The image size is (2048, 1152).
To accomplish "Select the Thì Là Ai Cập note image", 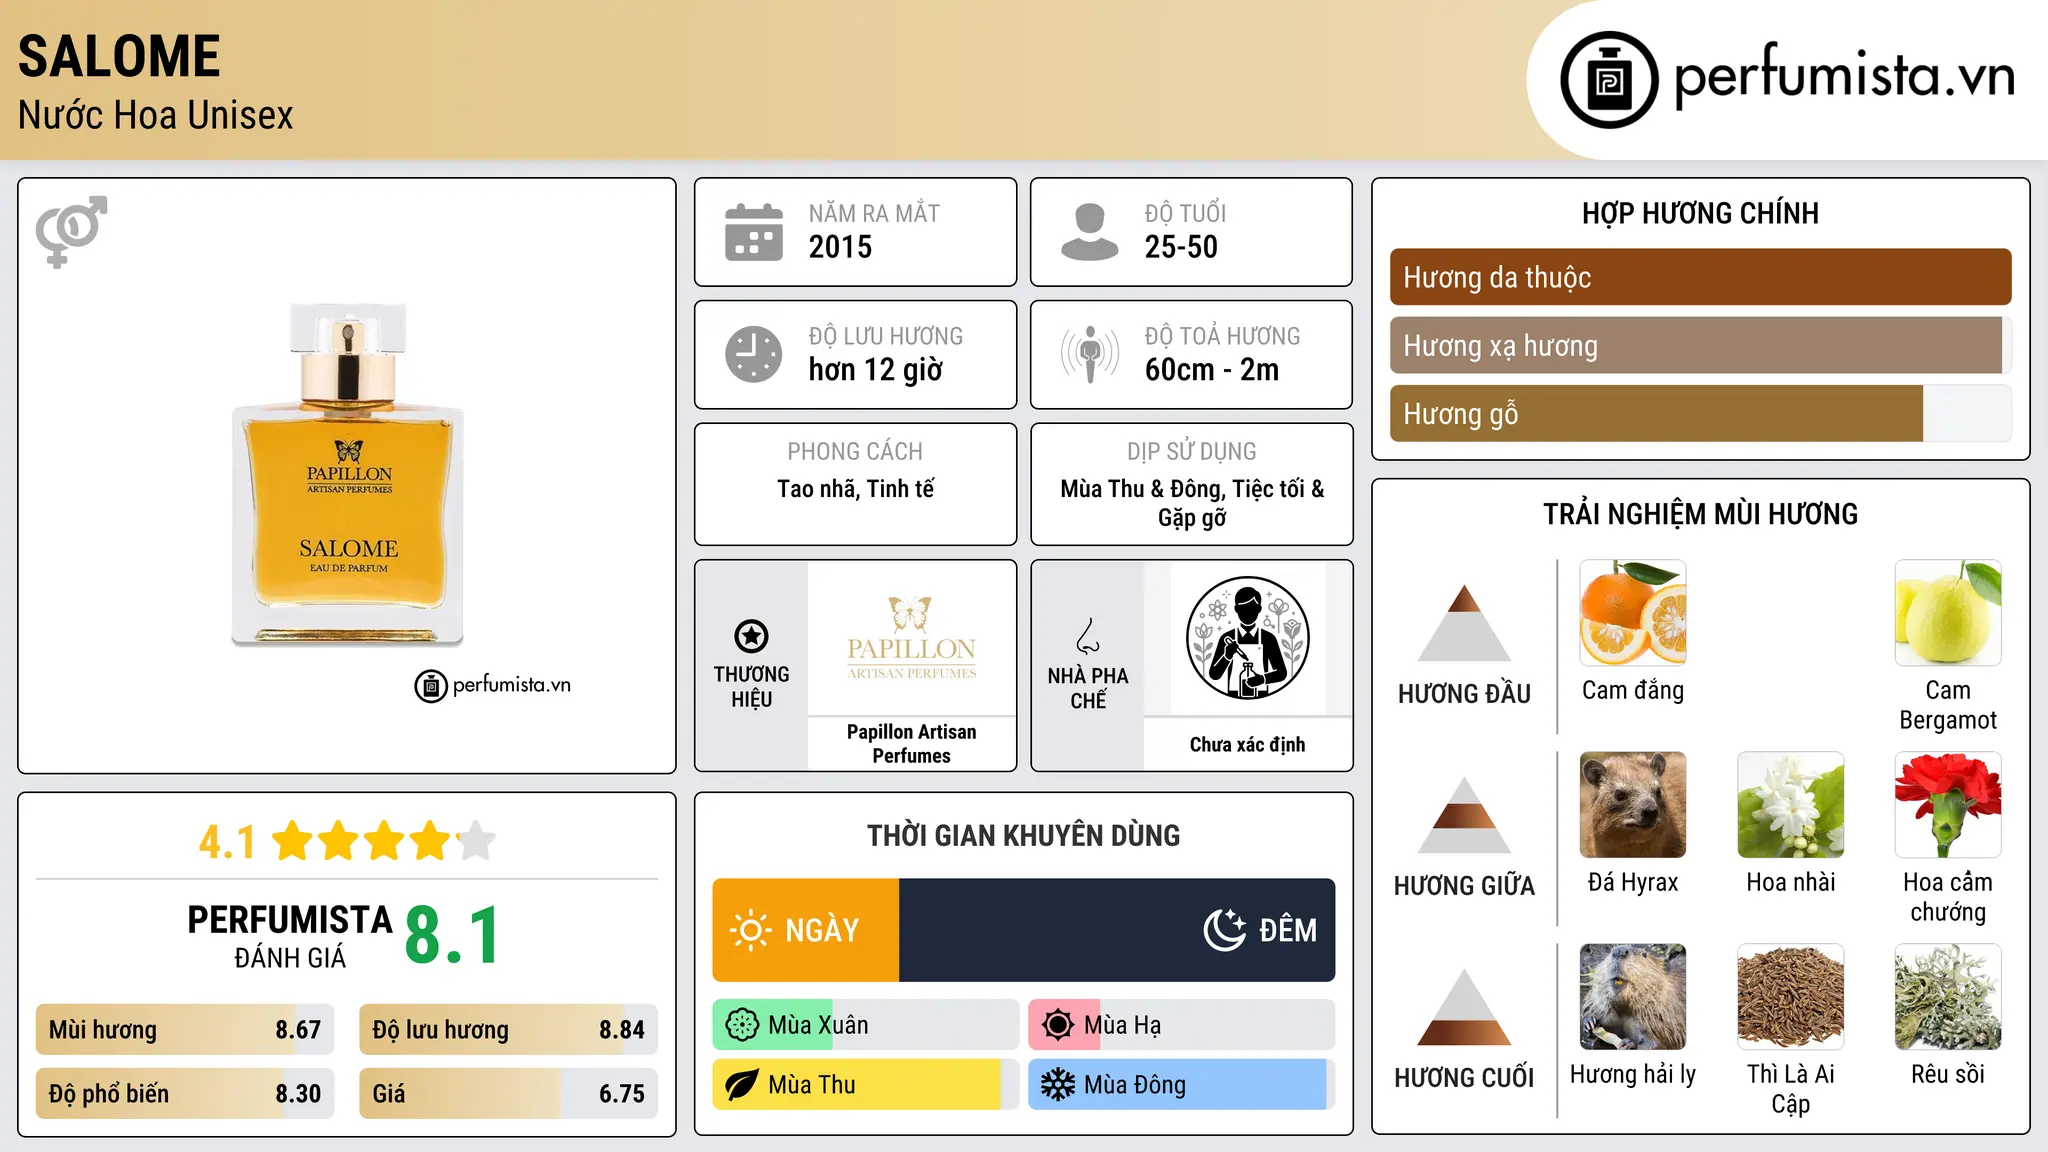I will (x=1791, y=997).
